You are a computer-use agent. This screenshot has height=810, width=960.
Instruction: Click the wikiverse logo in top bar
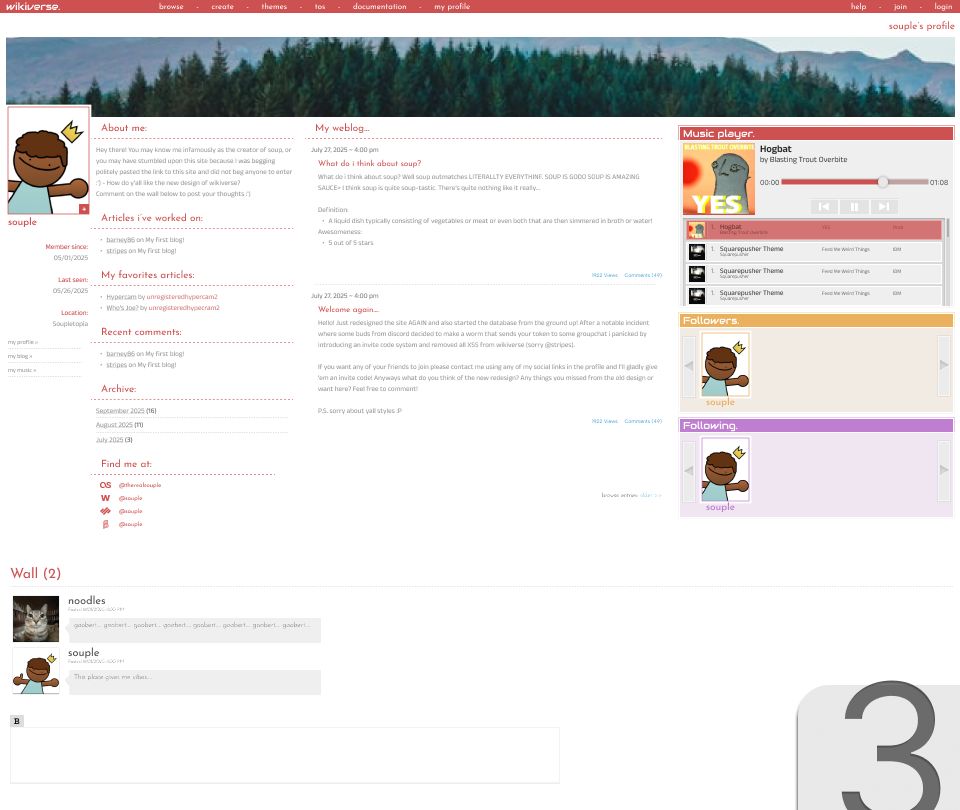coord(32,7)
